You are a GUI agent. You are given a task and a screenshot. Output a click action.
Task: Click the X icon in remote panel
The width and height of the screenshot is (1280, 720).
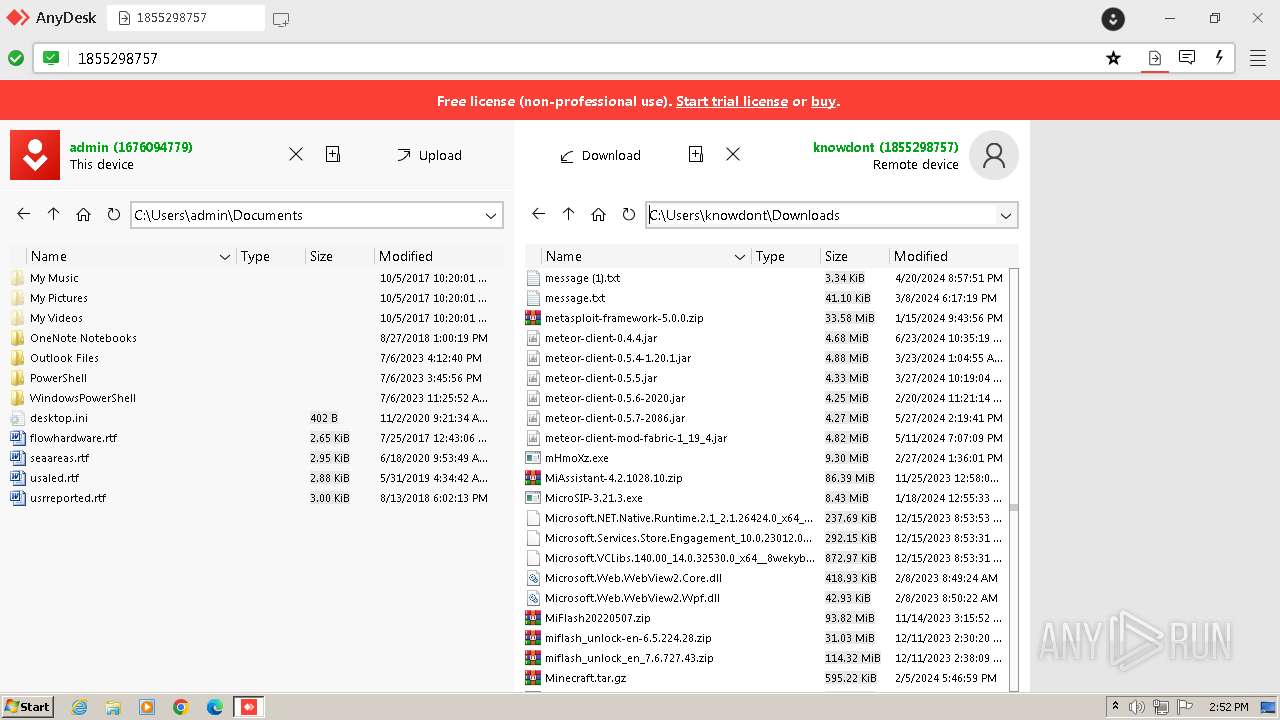pos(733,154)
